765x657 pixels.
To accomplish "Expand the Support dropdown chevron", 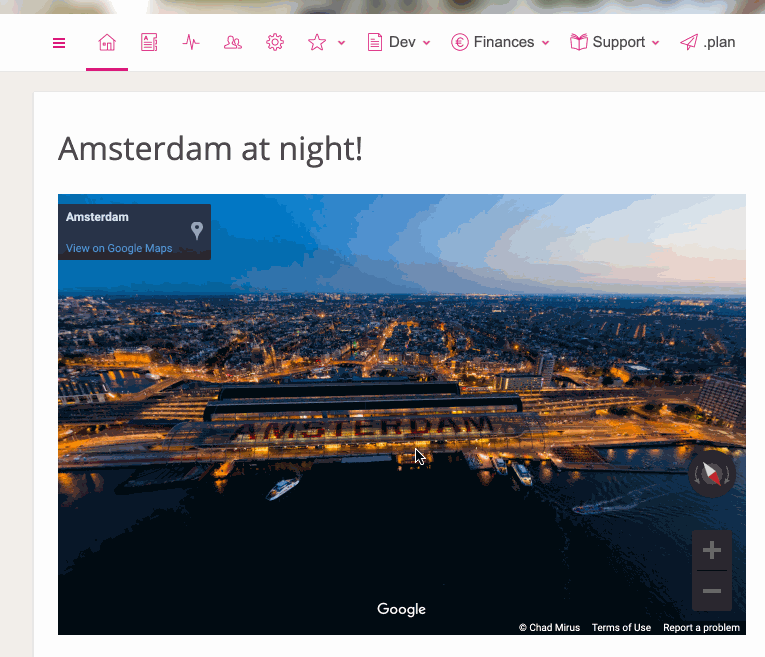I will (656, 43).
